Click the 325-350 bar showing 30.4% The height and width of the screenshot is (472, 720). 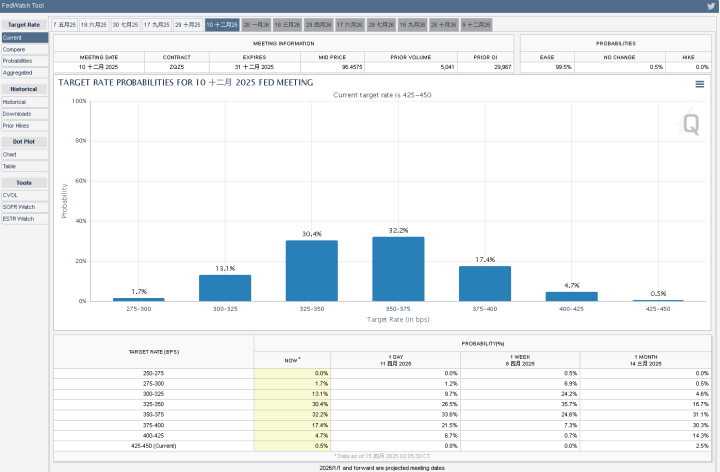point(311,271)
